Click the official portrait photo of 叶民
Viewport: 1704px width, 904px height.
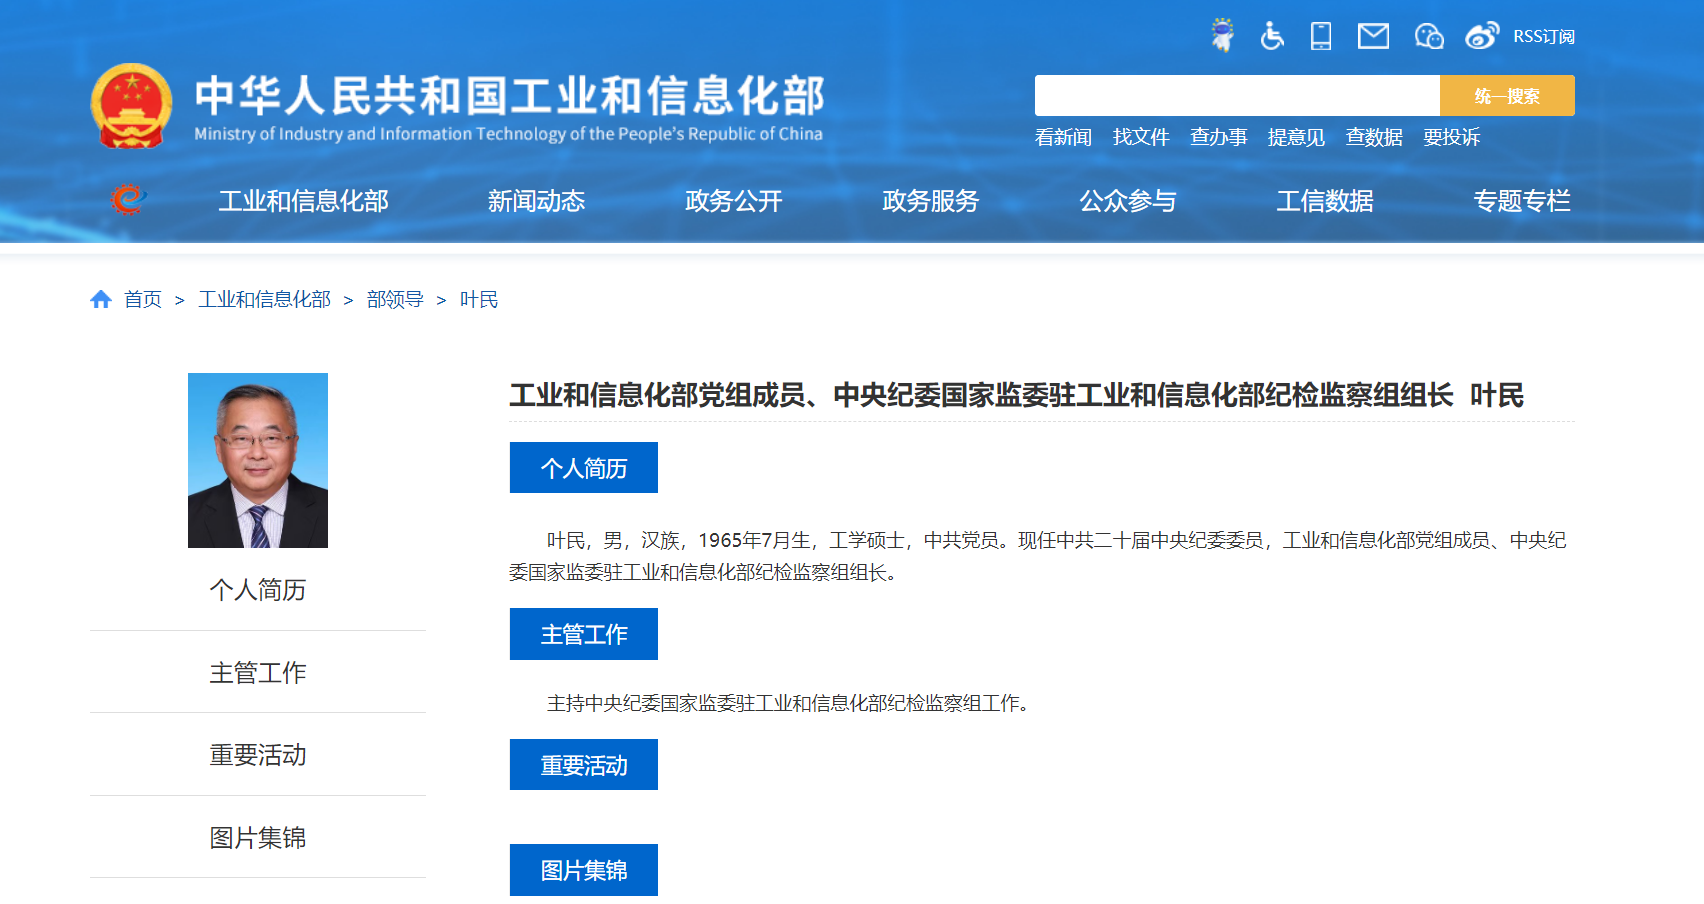258,460
